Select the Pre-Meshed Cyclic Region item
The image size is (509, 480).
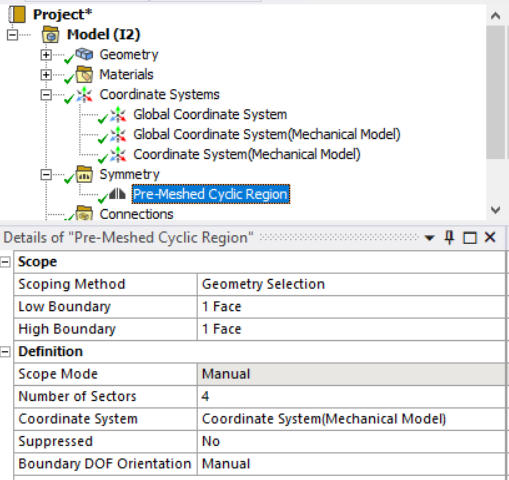[x=211, y=194]
